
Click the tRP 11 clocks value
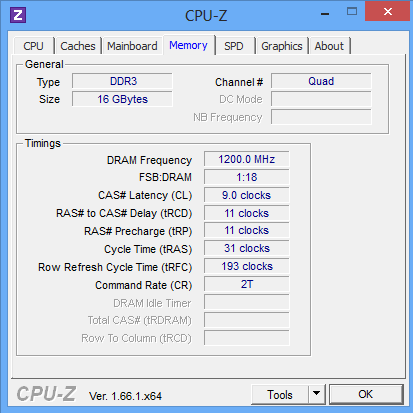[247, 230]
